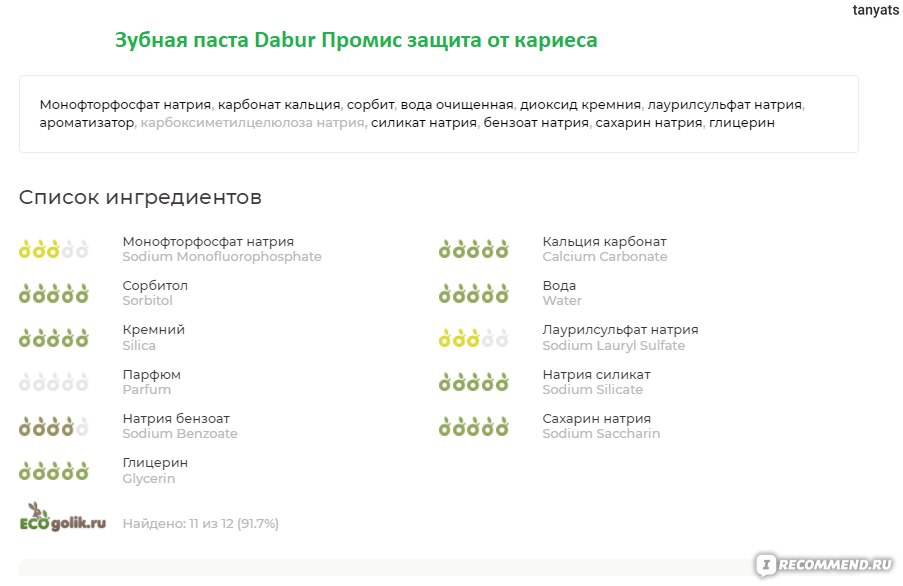The width and height of the screenshot is (903, 586).
Task: Click 'Glycerin' English name
Action: [x=149, y=478]
